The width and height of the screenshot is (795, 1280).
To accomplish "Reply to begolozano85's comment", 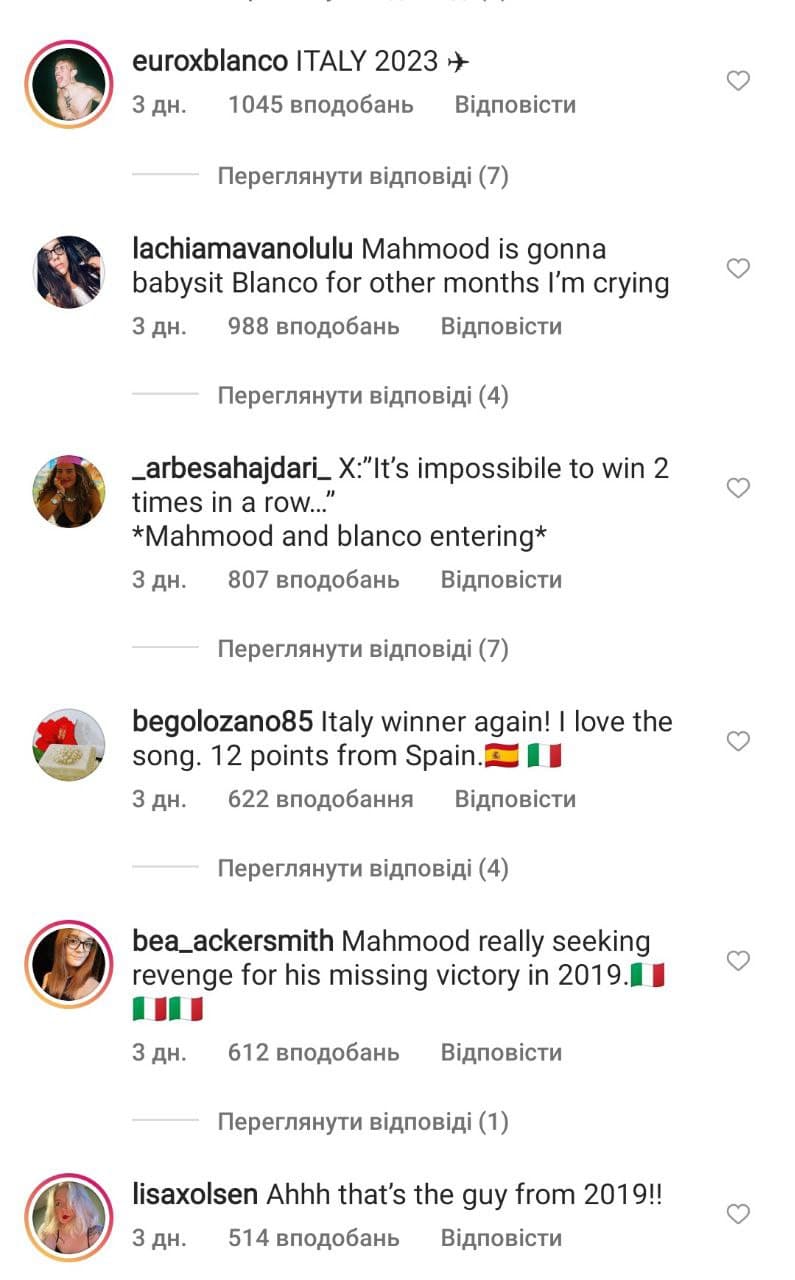I will (x=515, y=799).
